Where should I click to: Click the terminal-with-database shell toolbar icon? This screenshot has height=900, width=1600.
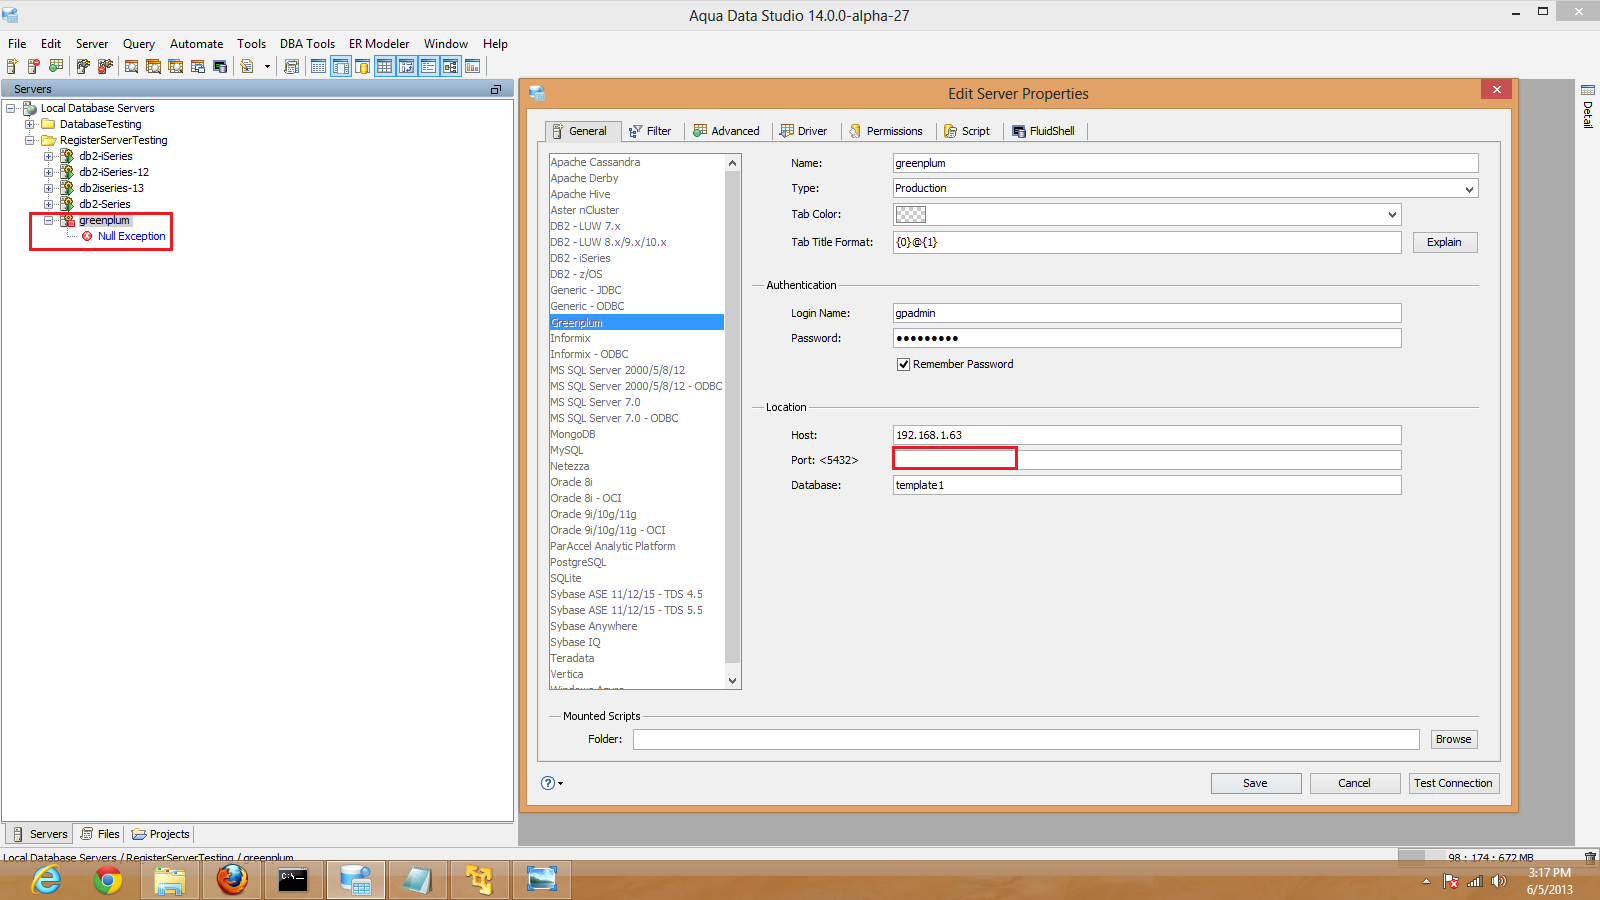(x=220, y=66)
